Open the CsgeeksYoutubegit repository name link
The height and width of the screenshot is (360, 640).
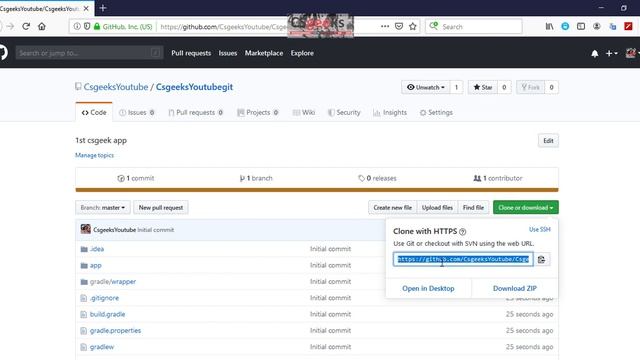[194, 87]
